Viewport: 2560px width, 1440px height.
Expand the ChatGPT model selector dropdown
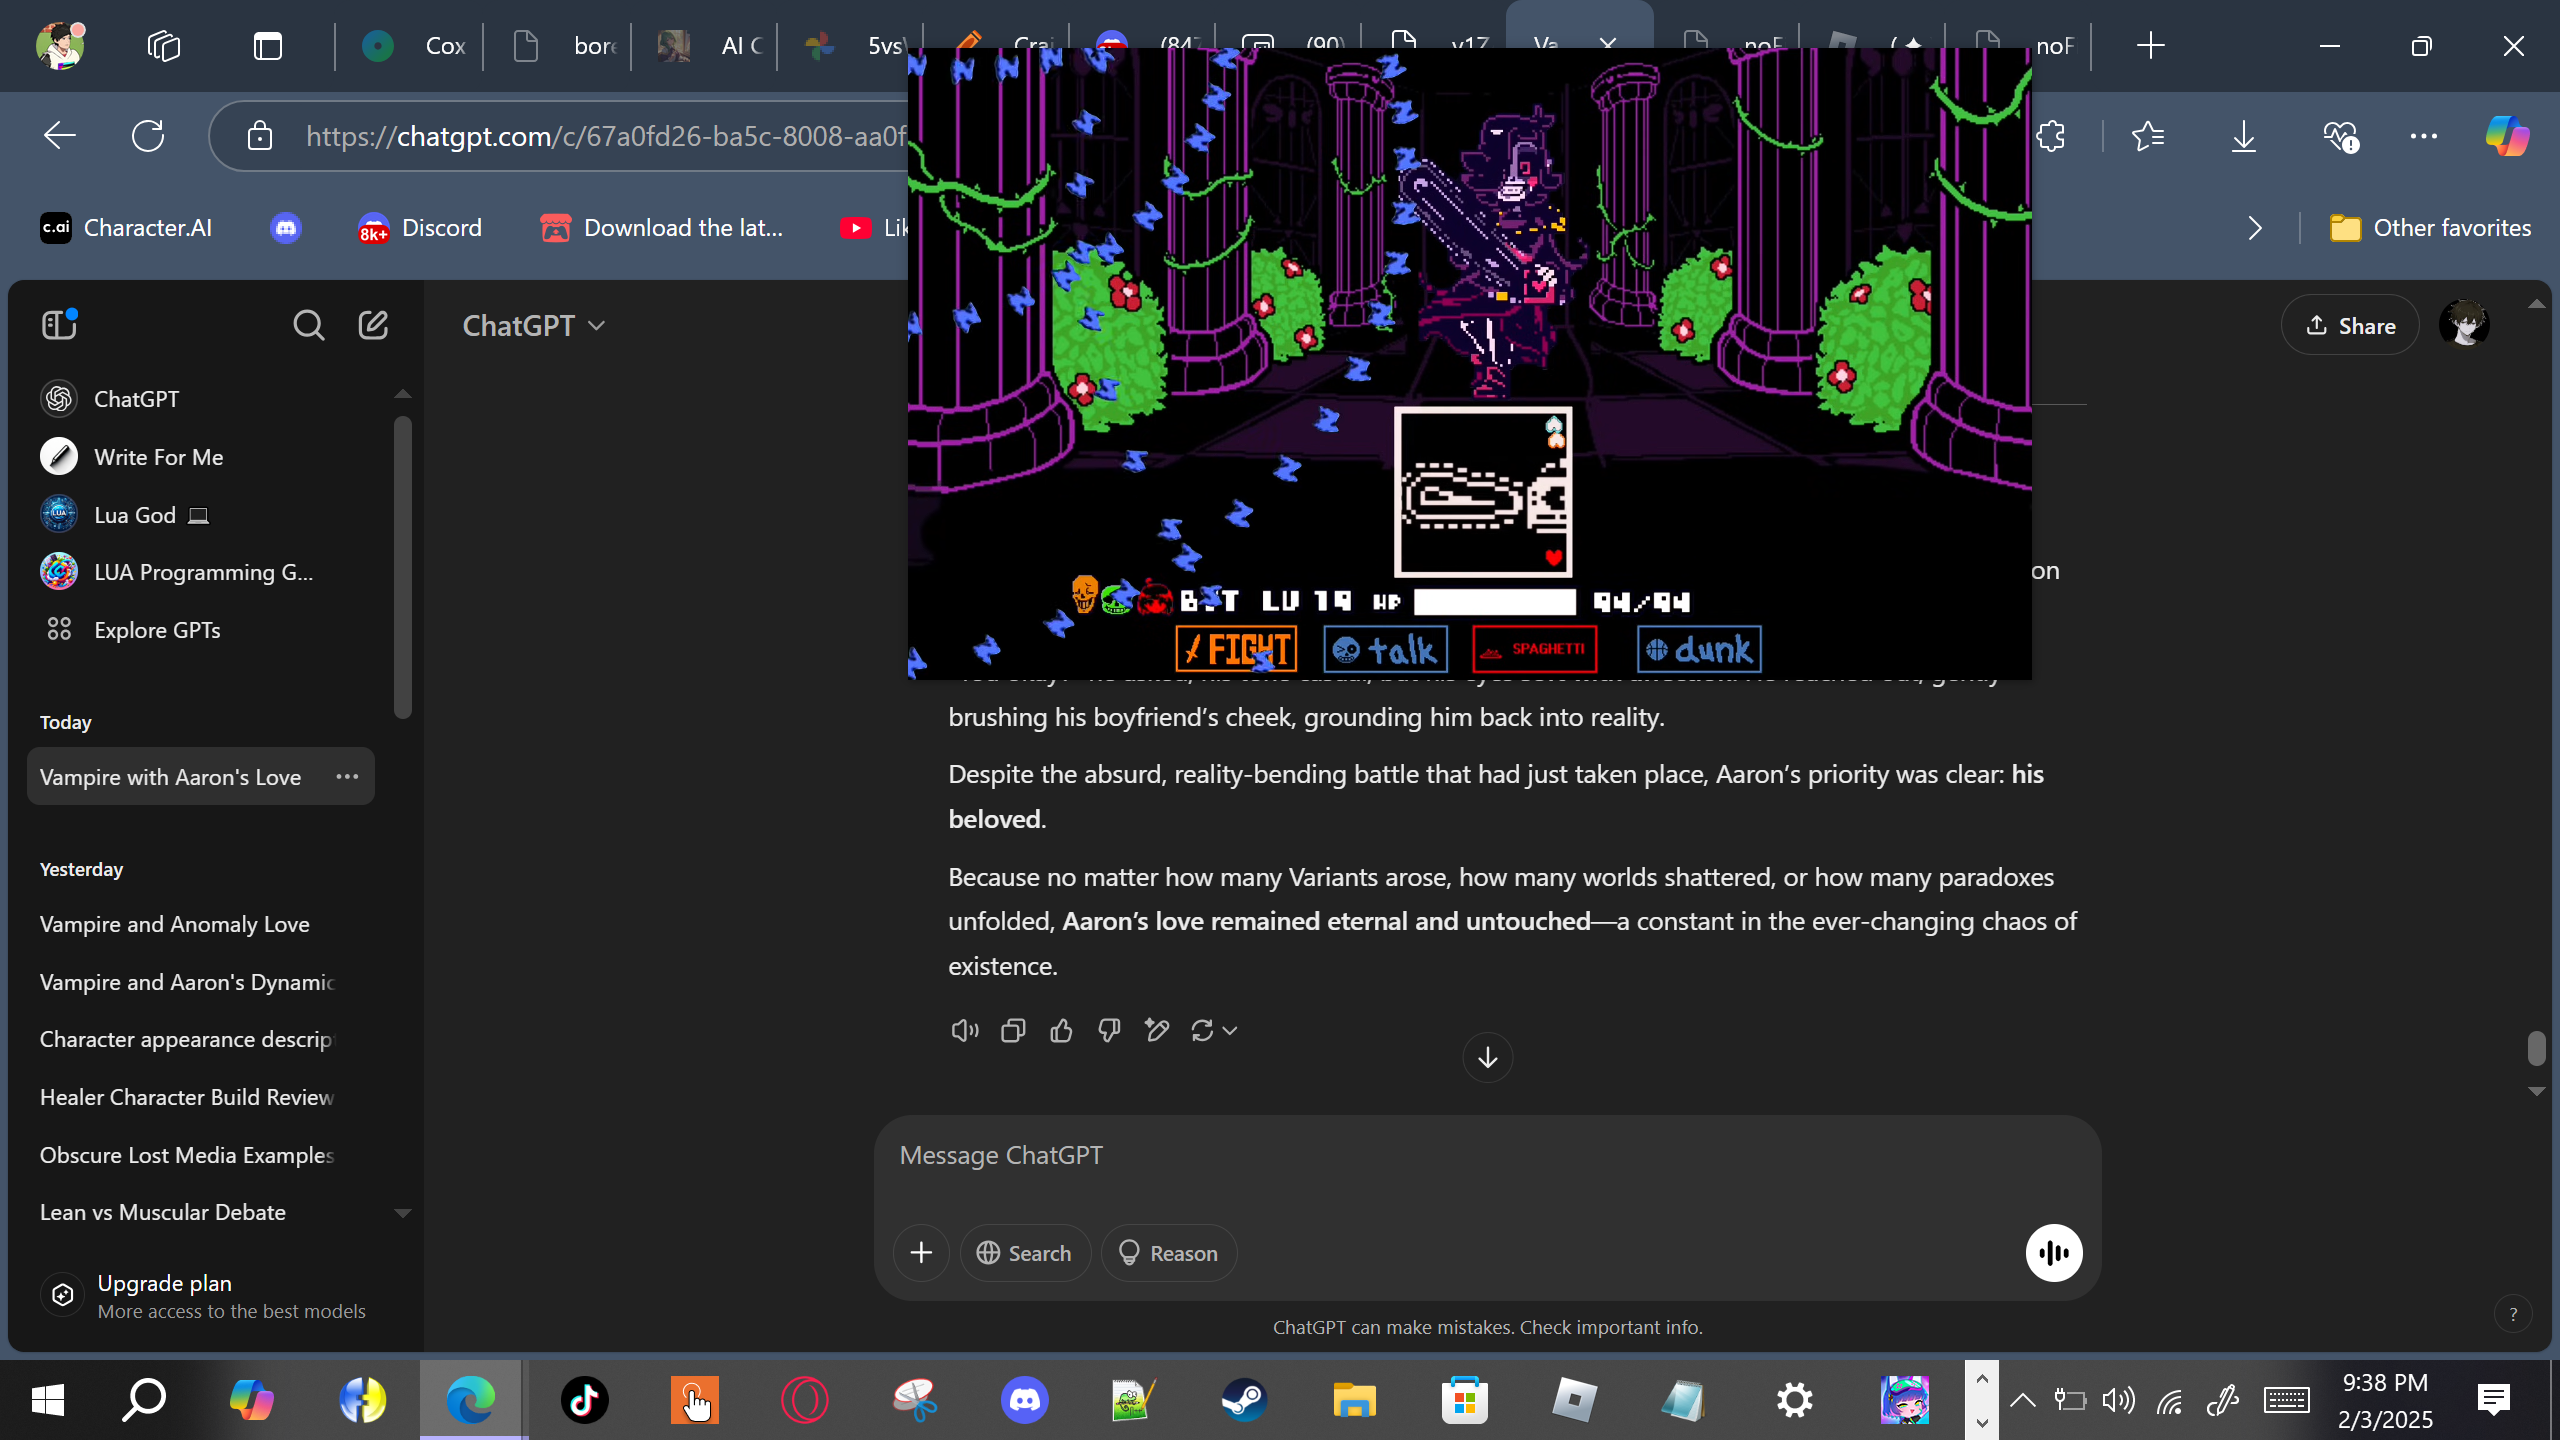[534, 326]
